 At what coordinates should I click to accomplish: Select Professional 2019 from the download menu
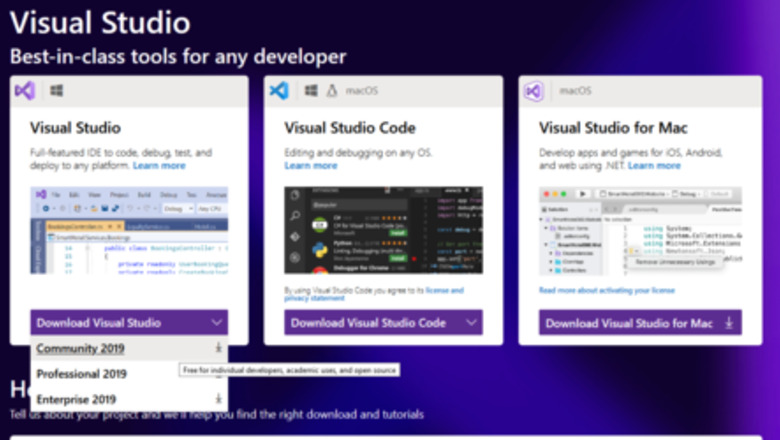(129, 374)
